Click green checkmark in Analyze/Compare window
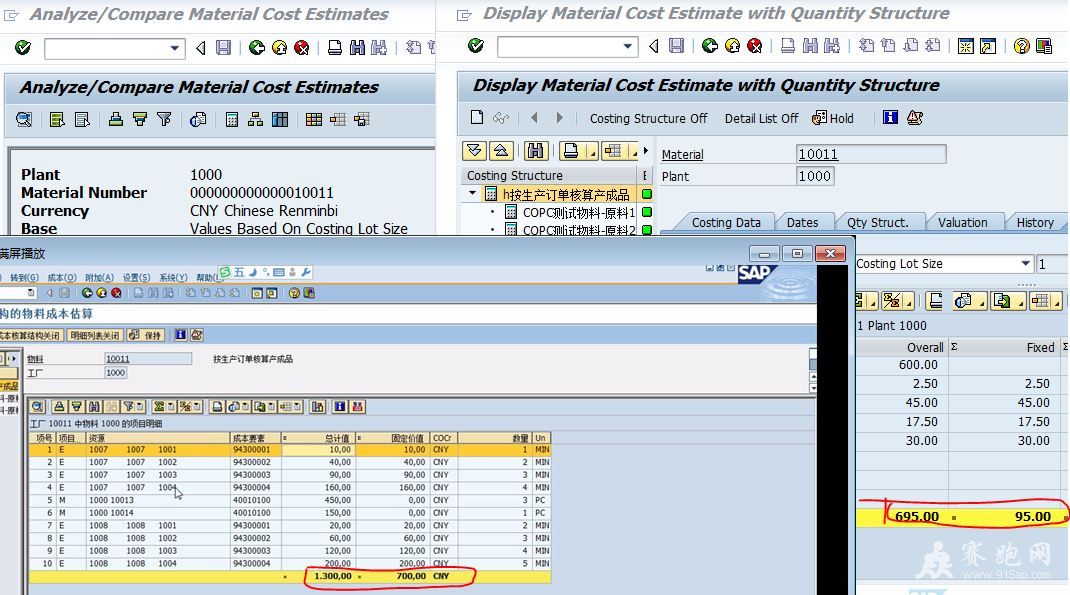This screenshot has height=595, width=1070. pos(23,48)
